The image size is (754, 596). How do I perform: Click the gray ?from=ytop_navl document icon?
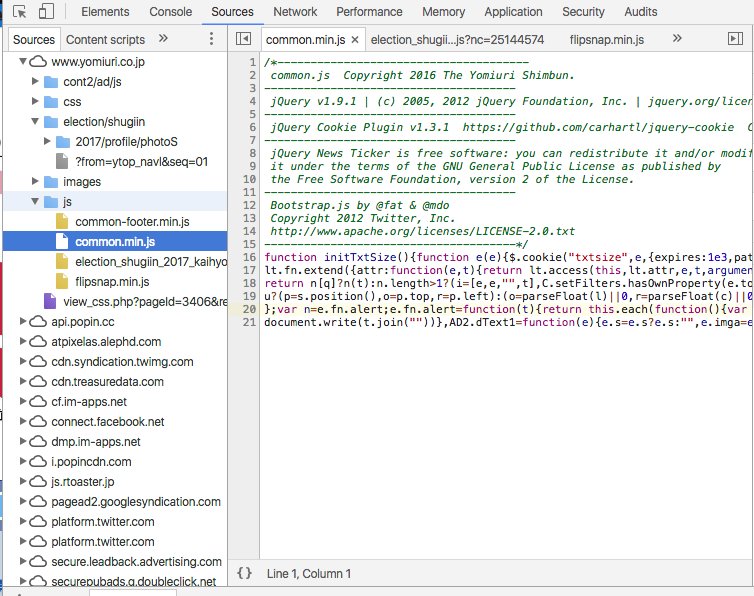pos(62,161)
